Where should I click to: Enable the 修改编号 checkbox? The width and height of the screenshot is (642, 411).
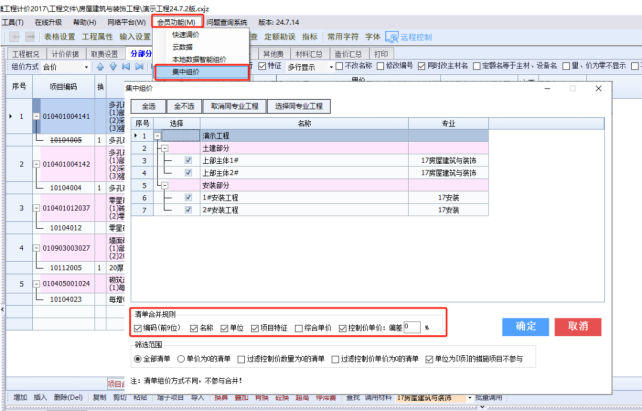[x=380, y=66]
